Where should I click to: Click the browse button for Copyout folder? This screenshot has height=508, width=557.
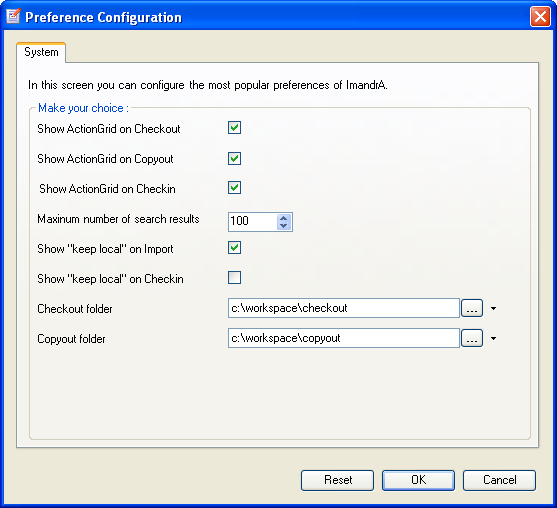[x=472, y=338]
